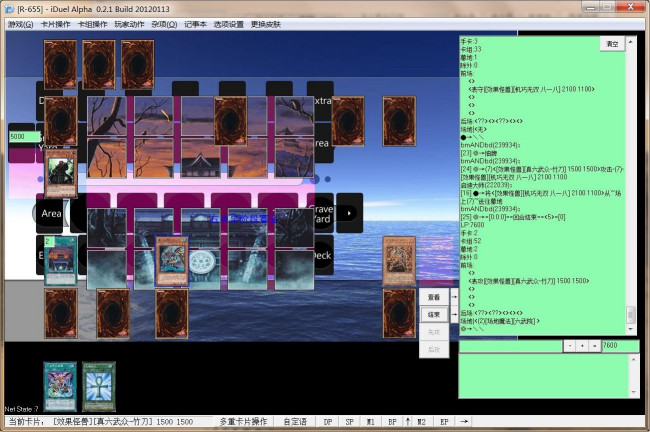Select rightmost face-down card in opponent's hand
The image size is (650, 432).
coord(138,65)
